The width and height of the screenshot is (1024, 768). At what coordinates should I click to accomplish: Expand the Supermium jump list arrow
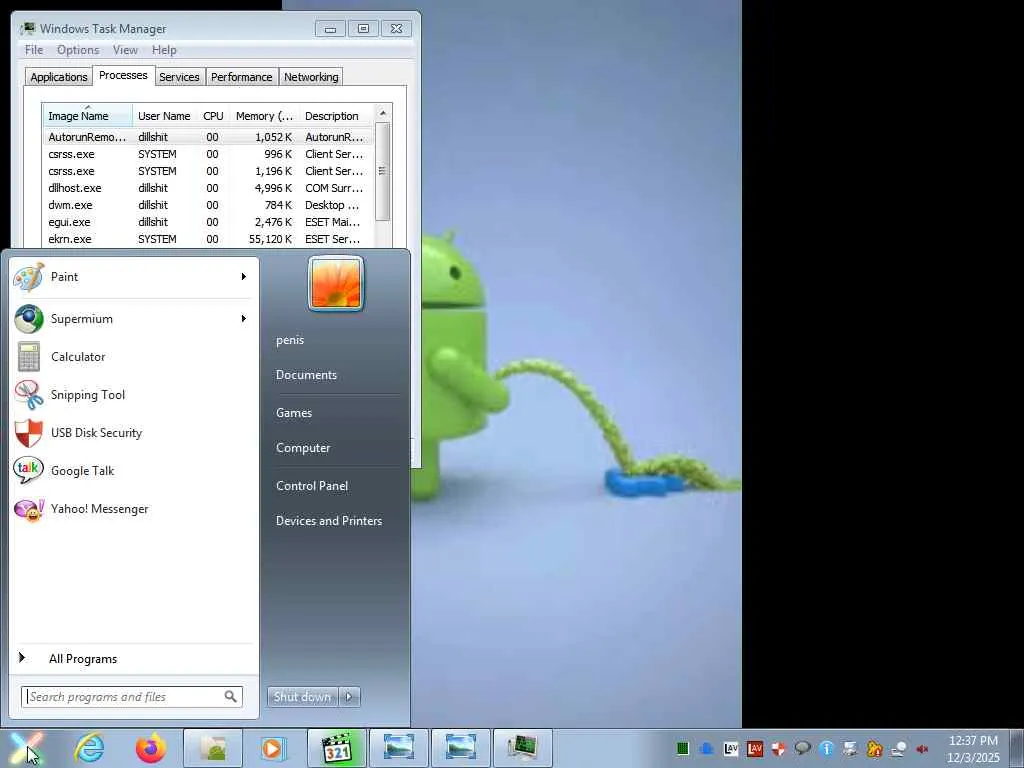pyautogui.click(x=244, y=319)
